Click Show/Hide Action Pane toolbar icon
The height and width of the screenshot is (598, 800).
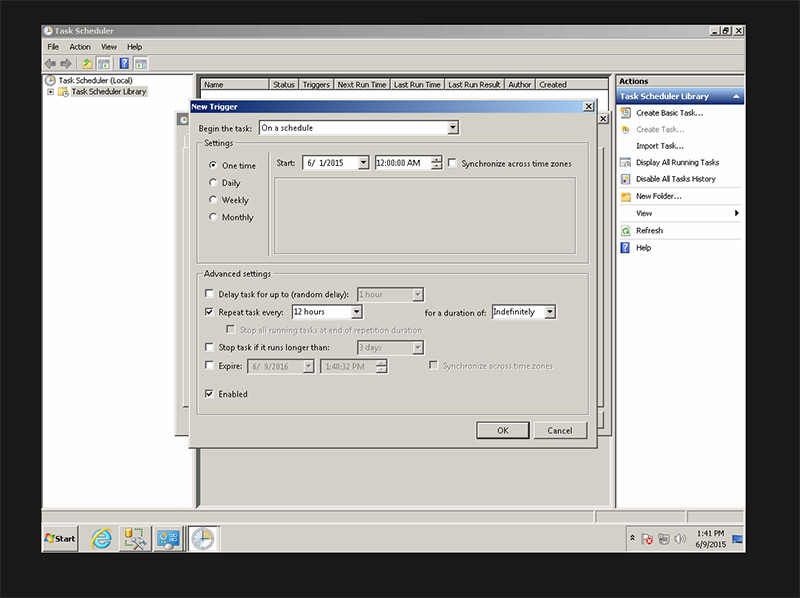tap(141, 63)
